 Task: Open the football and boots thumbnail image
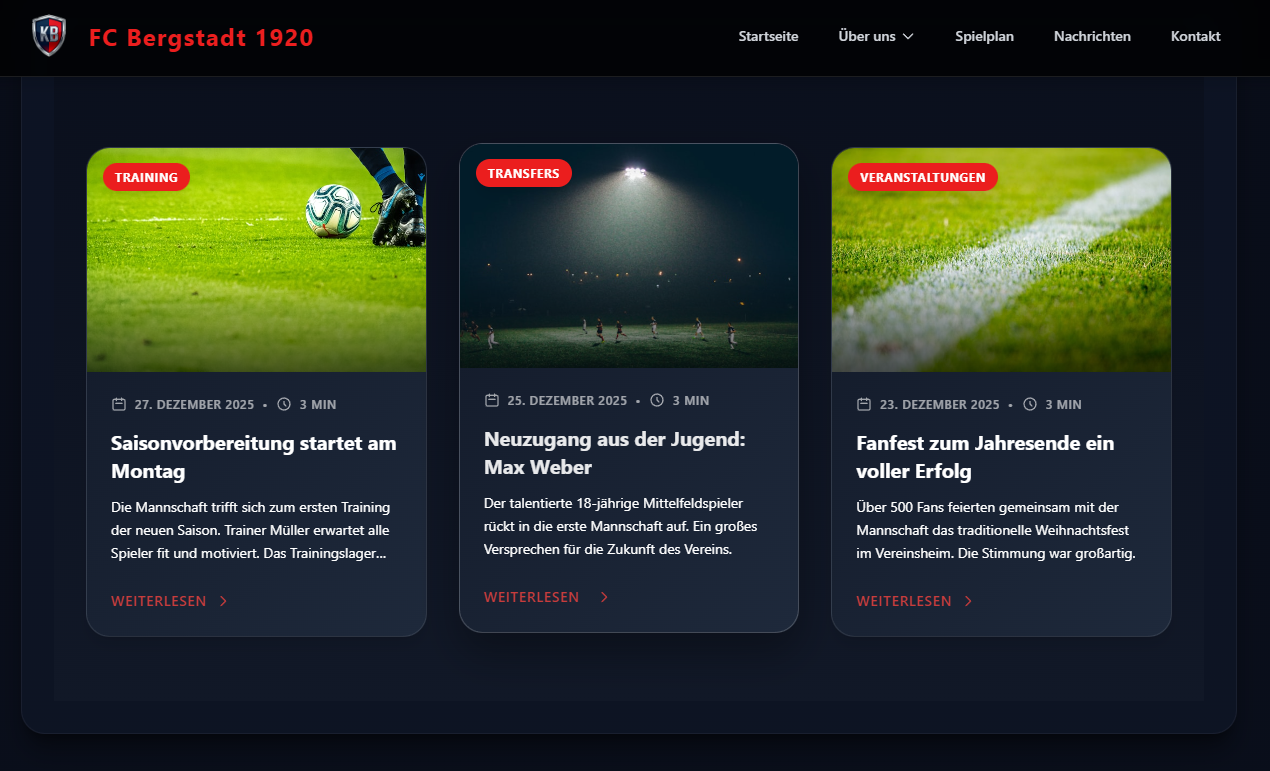pyautogui.click(x=257, y=260)
